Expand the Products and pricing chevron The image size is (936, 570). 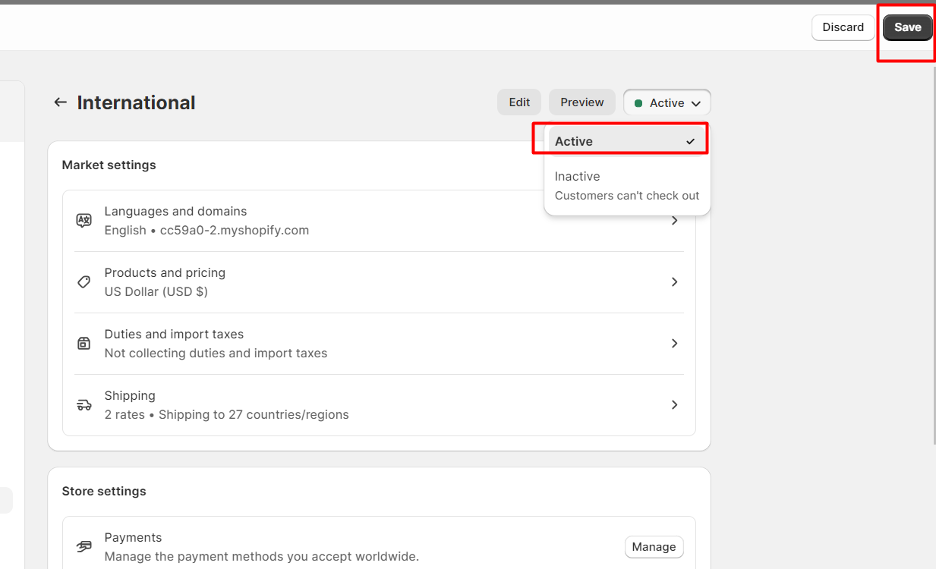click(675, 282)
